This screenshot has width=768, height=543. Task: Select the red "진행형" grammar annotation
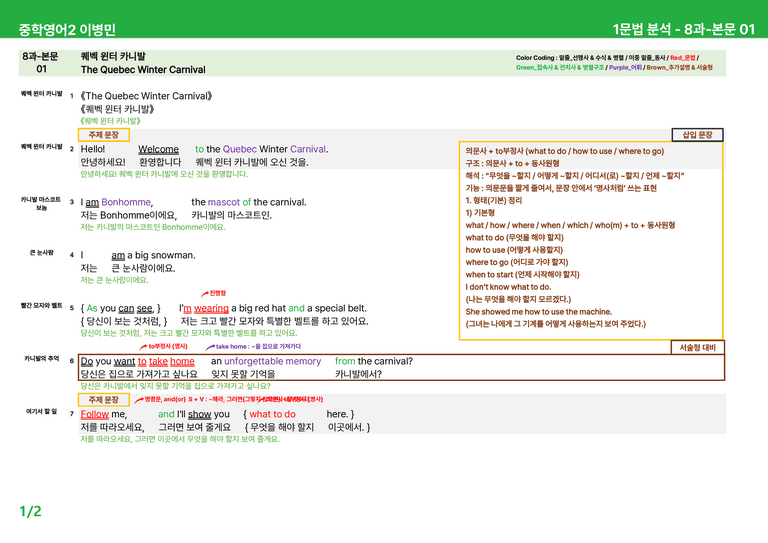pos(218,293)
